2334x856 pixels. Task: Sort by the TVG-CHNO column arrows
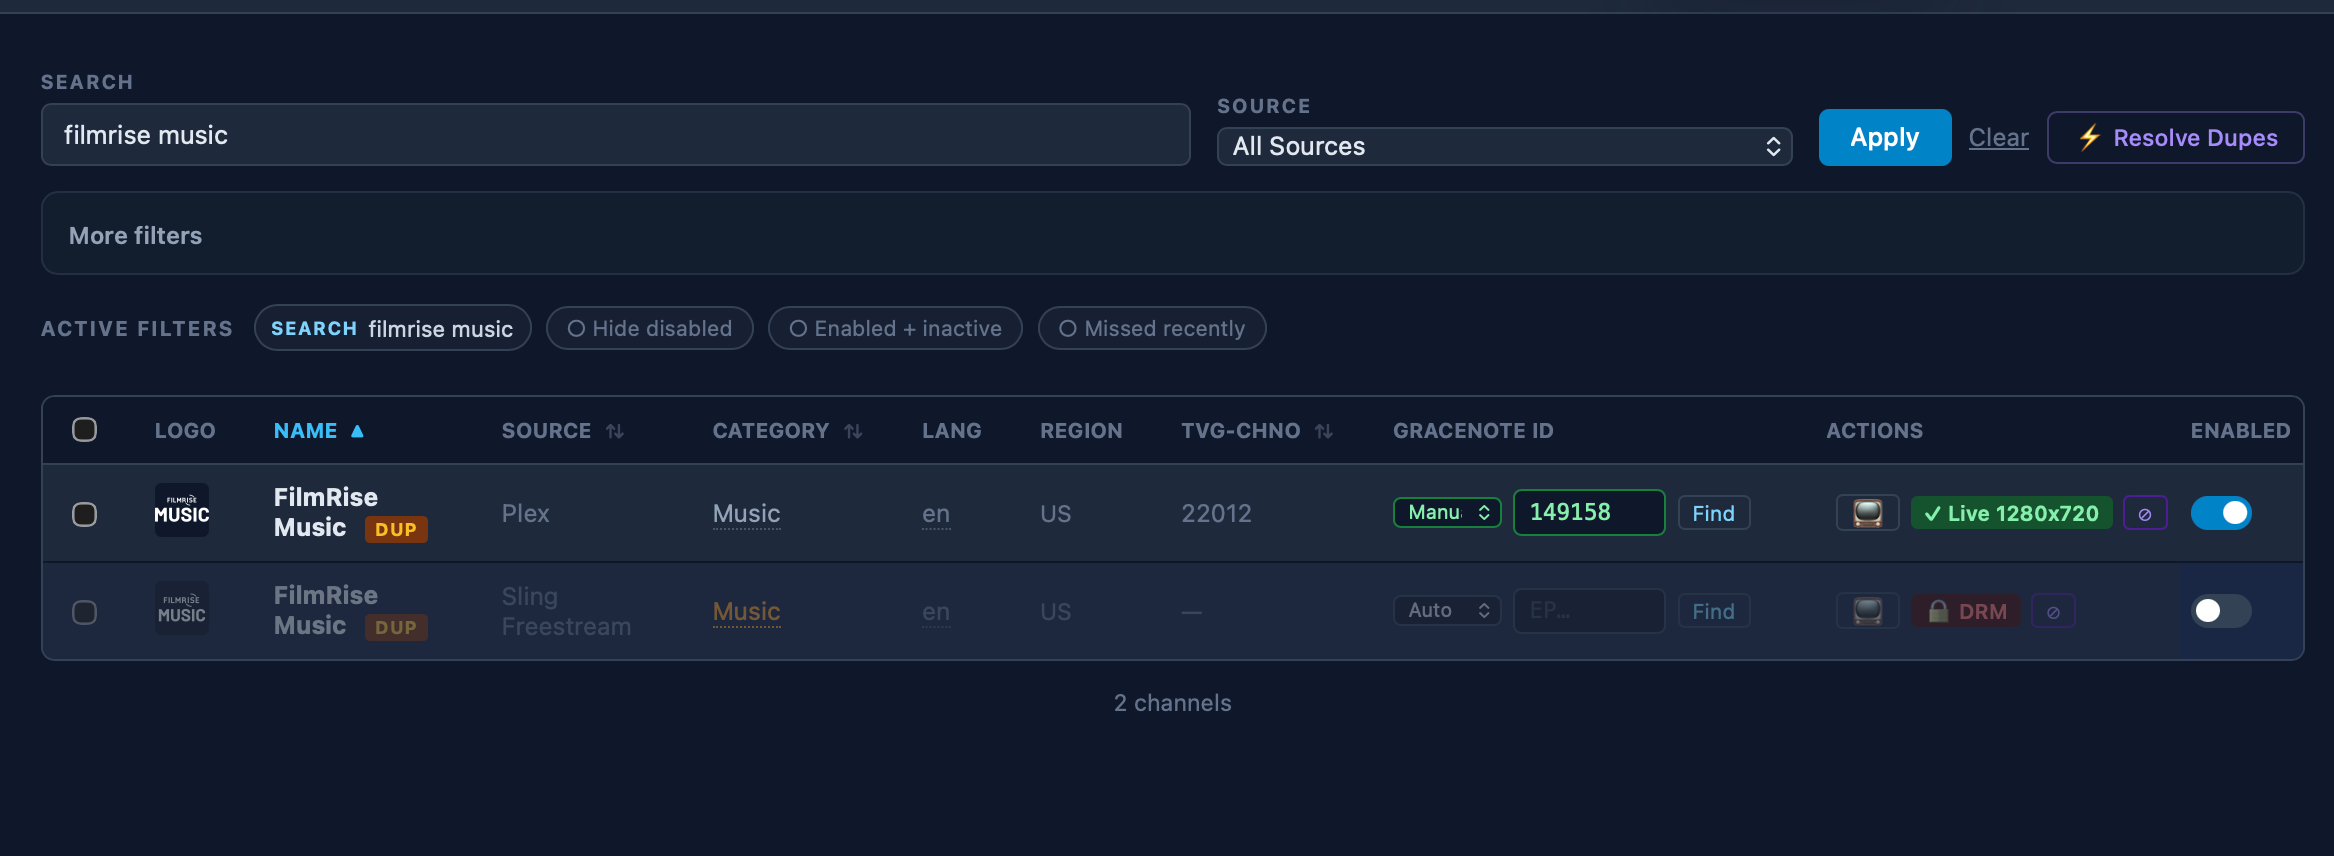click(1324, 431)
